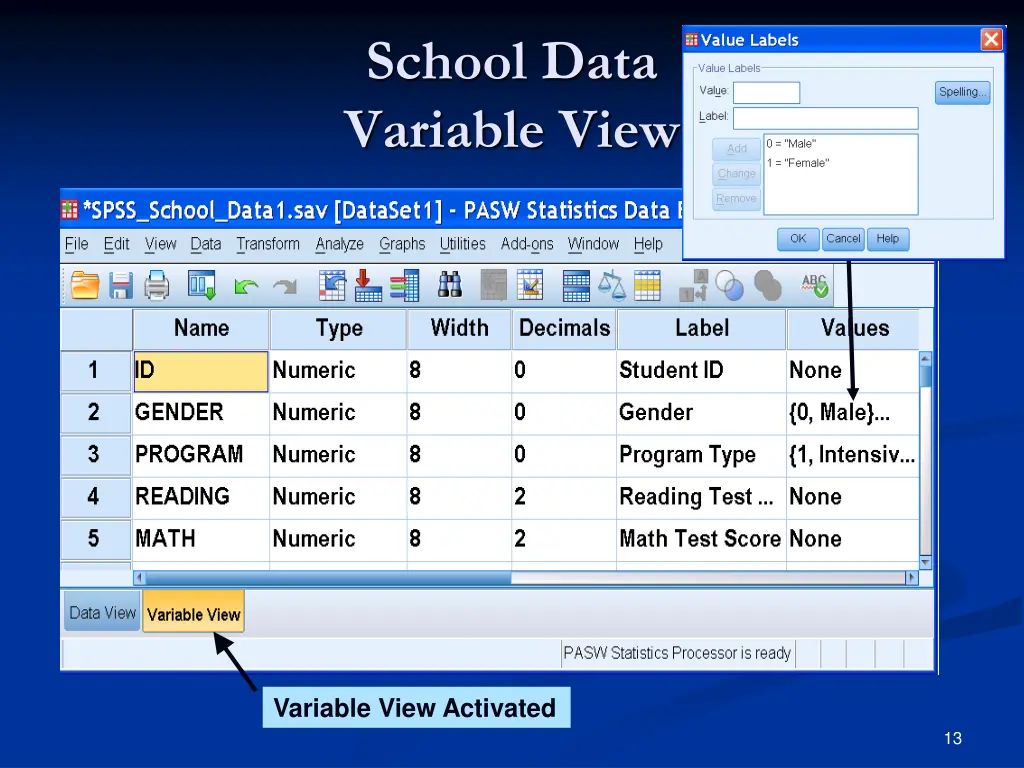Screen dimensions: 1024x768
Task: Click the Open data document folder icon
Action: point(85,285)
